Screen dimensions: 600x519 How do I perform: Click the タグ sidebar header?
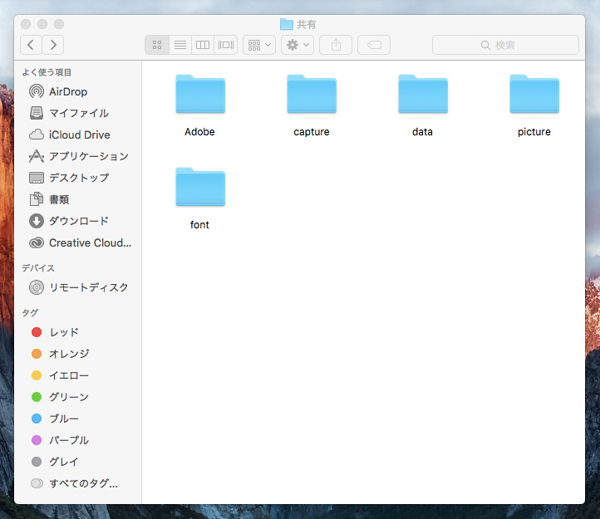pos(30,313)
